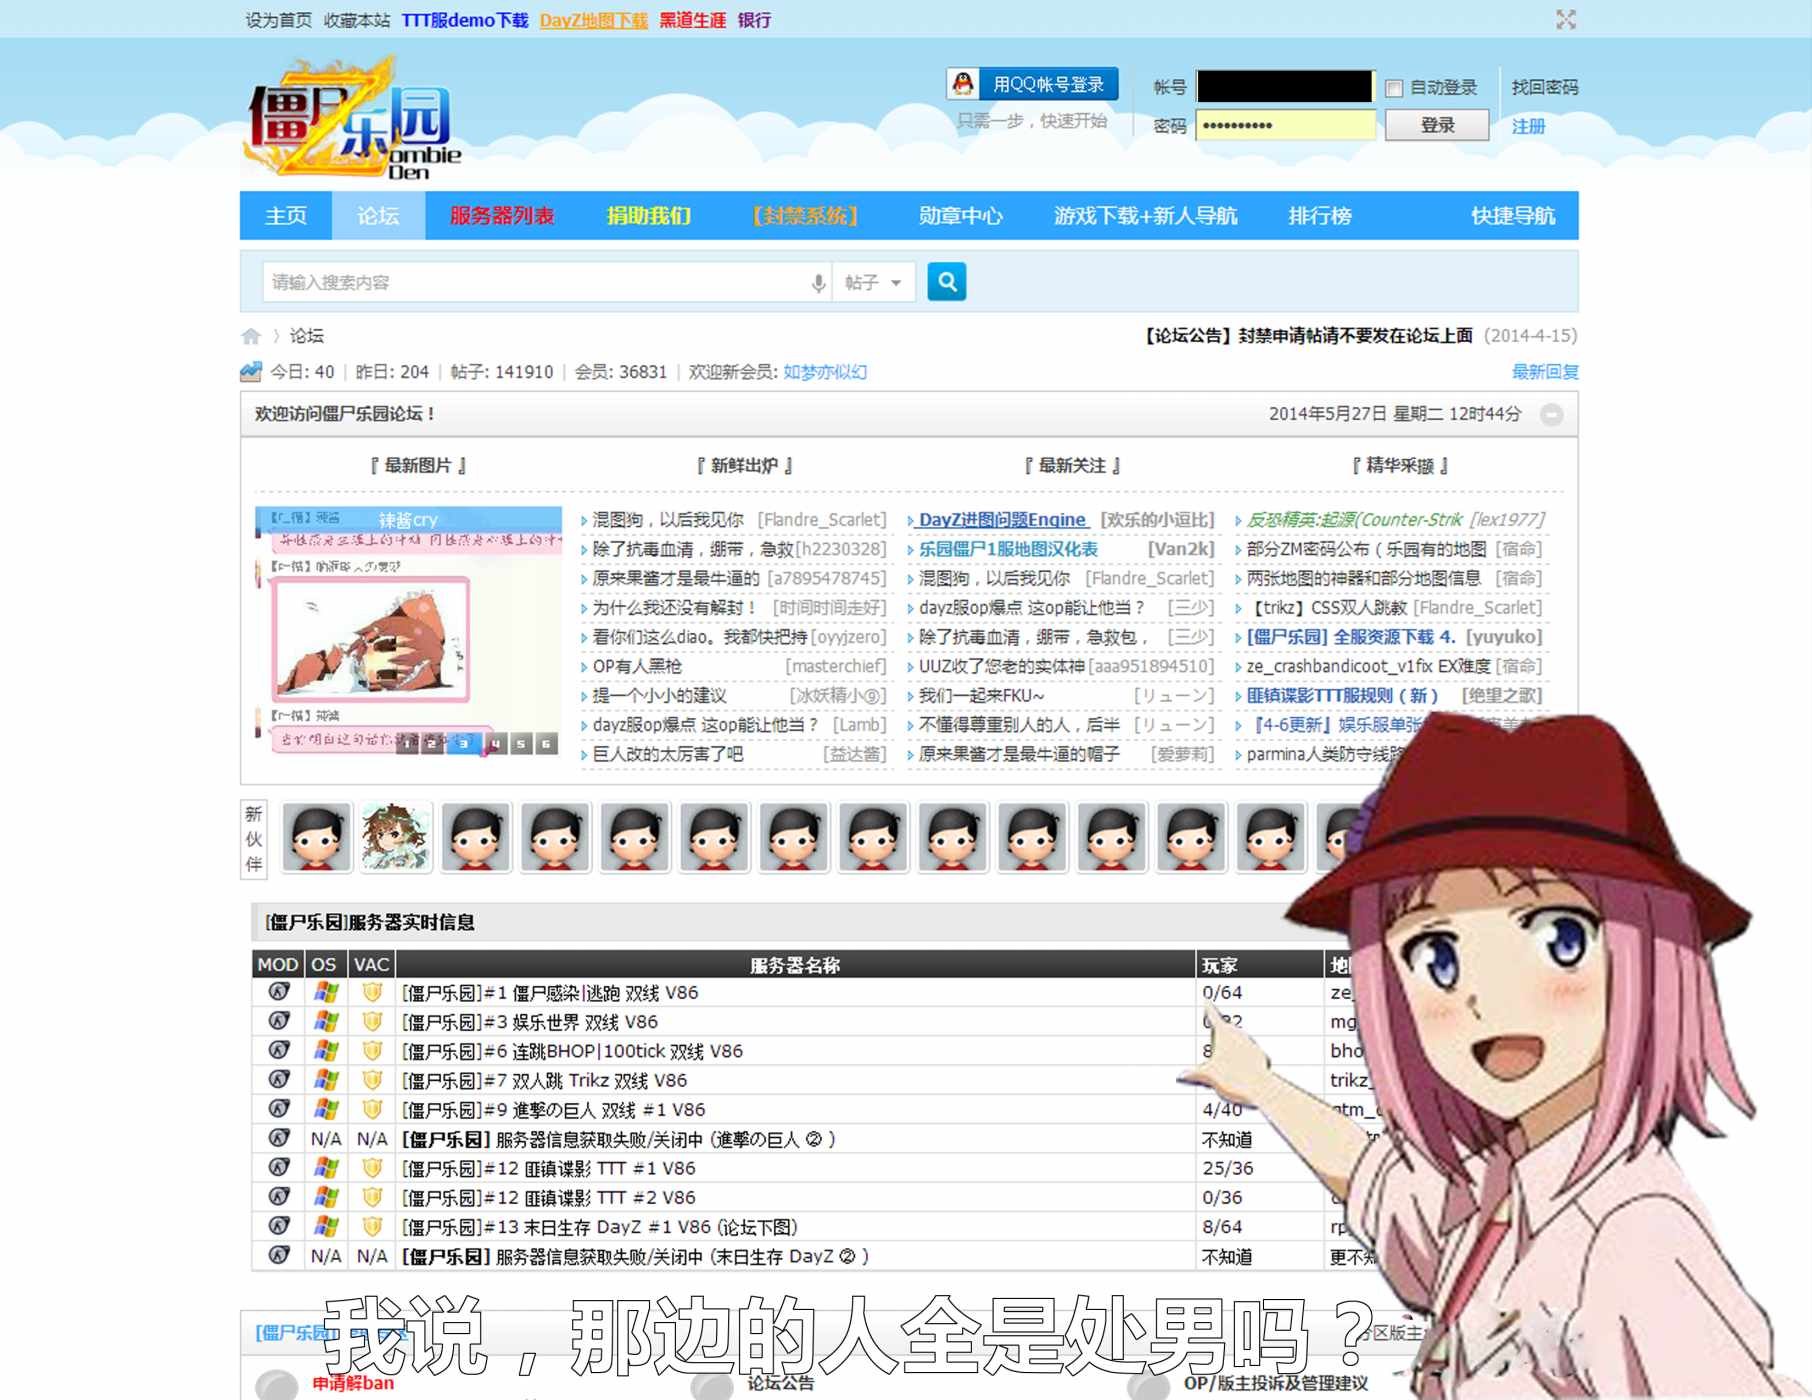Open the 银行 top link
The width and height of the screenshot is (1812, 1400).
pyautogui.click(x=754, y=20)
